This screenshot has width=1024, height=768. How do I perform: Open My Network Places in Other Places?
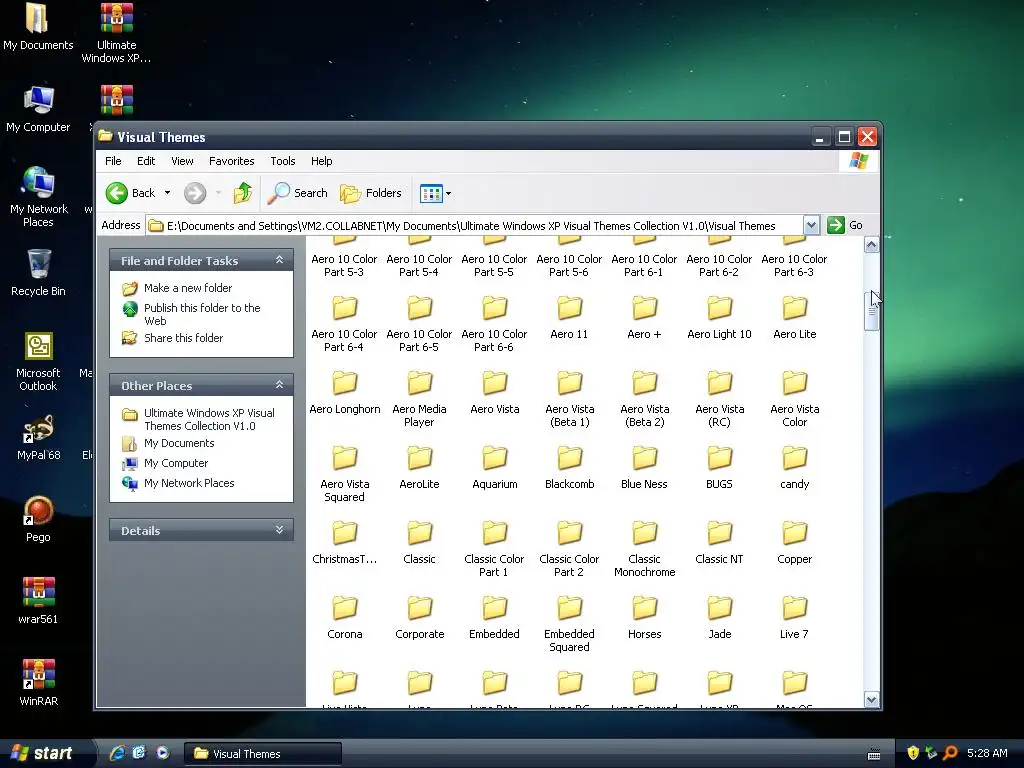pyautogui.click(x=189, y=483)
